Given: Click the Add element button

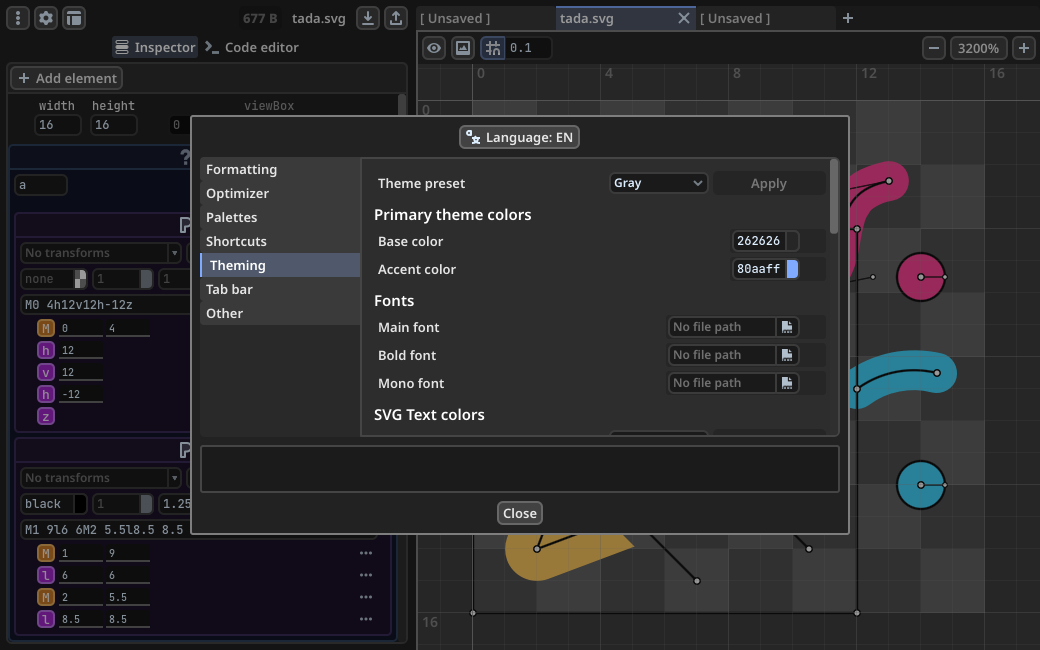Looking at the screenshot, I should (x=66, y=78).
